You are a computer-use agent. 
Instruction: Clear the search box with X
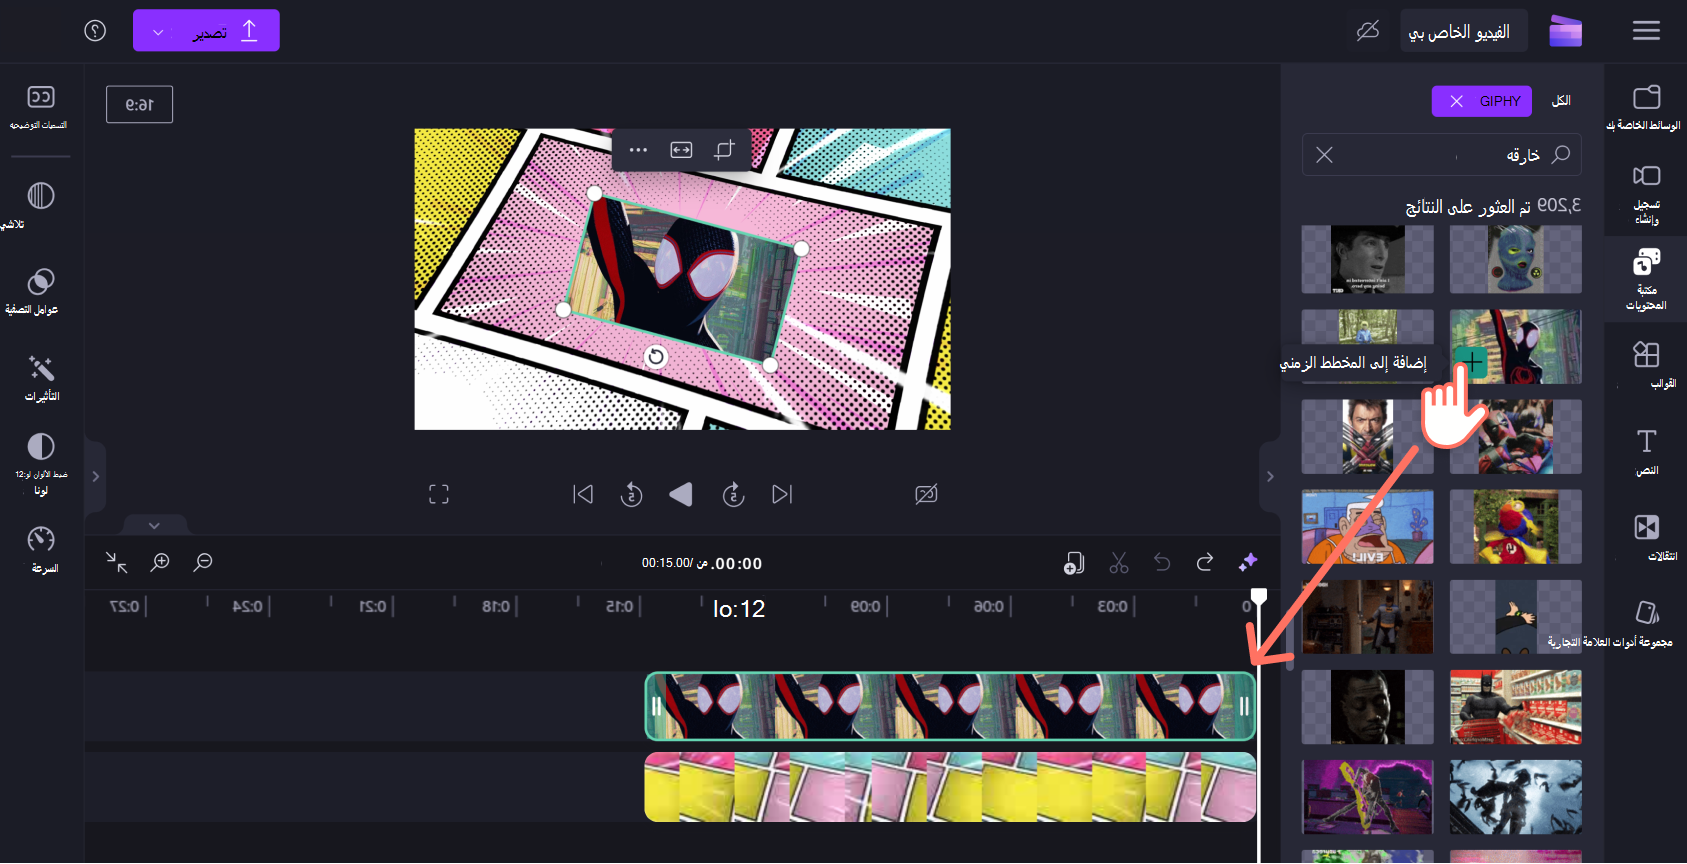pos(1324,155)
